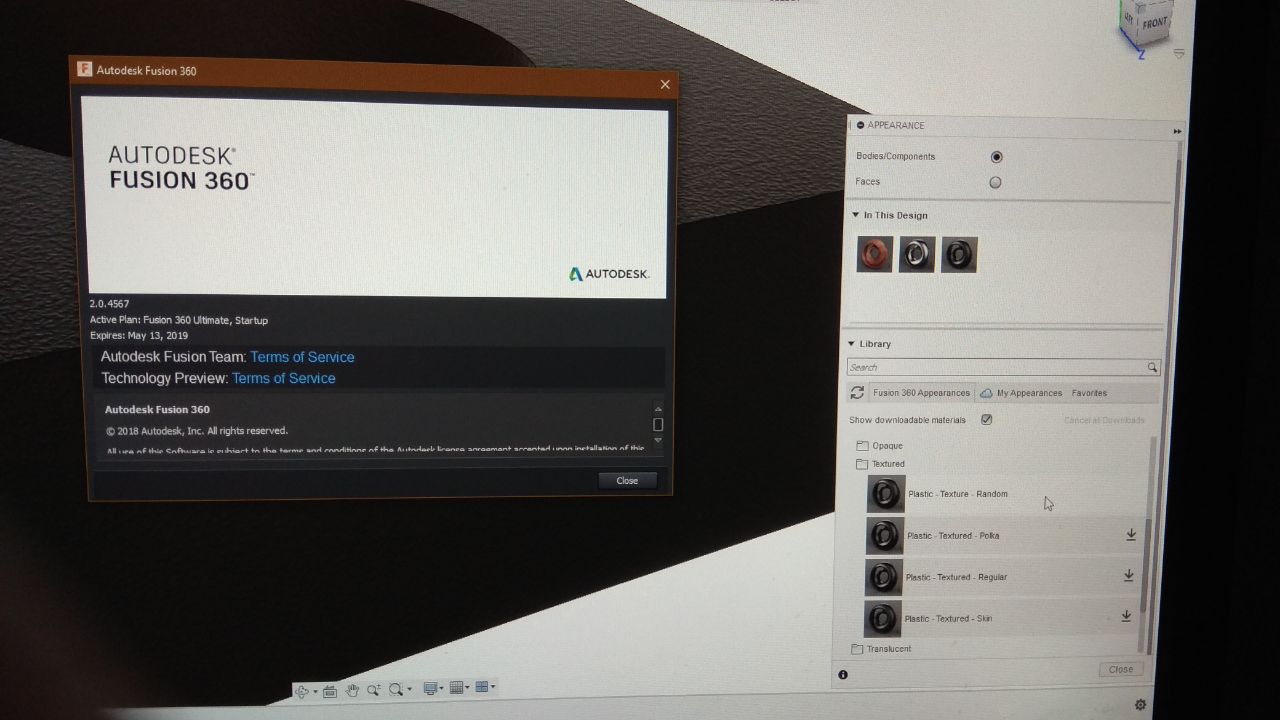Select the third dark appearance thumbnail in This Design

pyautogui.click(x=959, y=254)
